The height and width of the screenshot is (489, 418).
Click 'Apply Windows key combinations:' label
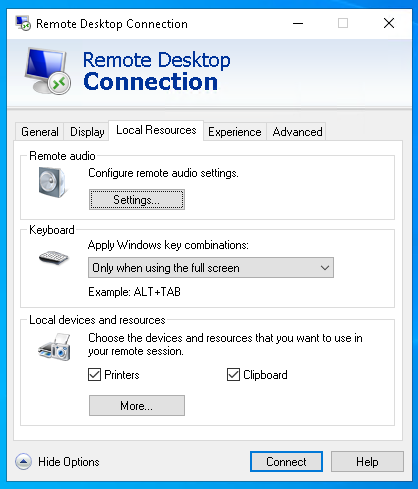168,245
